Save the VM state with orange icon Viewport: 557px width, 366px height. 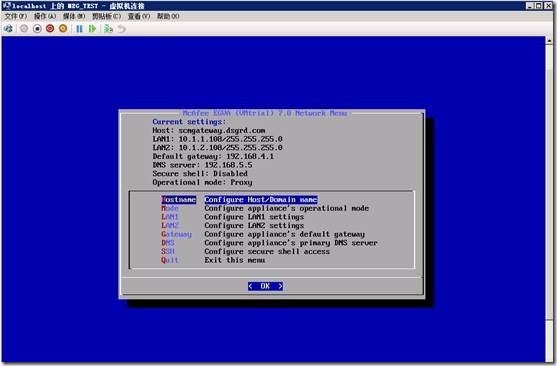pos(63,28)
